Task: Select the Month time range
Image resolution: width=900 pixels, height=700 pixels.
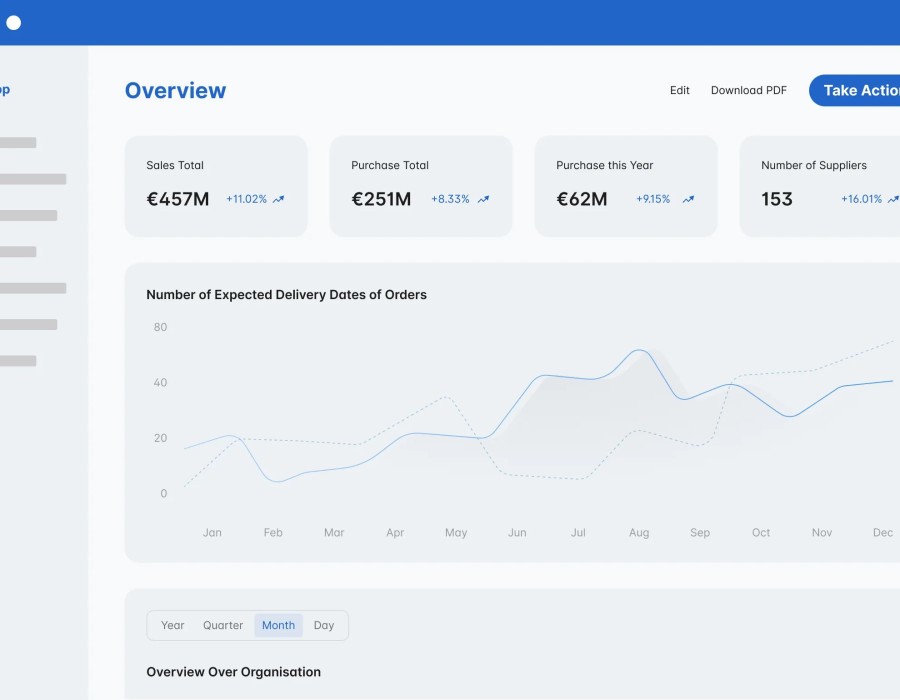Action: [x=278, y=625]
